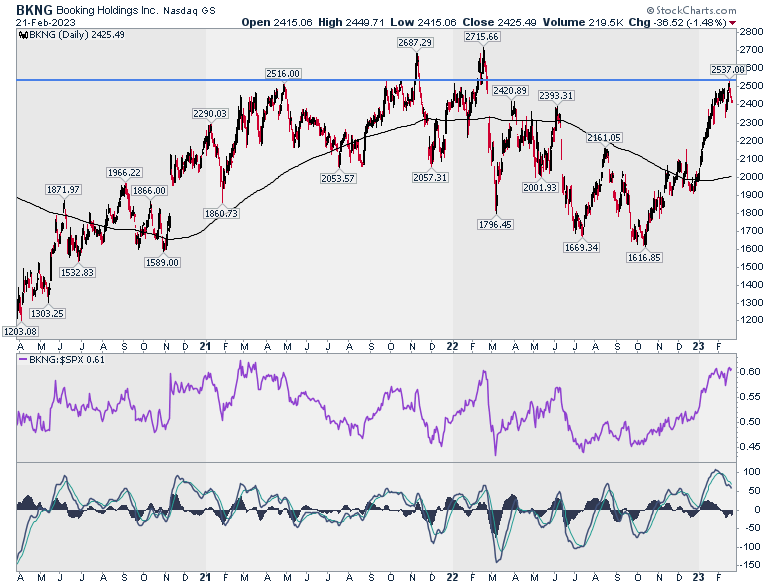Click the date 21-Feb-2023
The height and width of the screenshot is (586, 780).
coord(46,23)
